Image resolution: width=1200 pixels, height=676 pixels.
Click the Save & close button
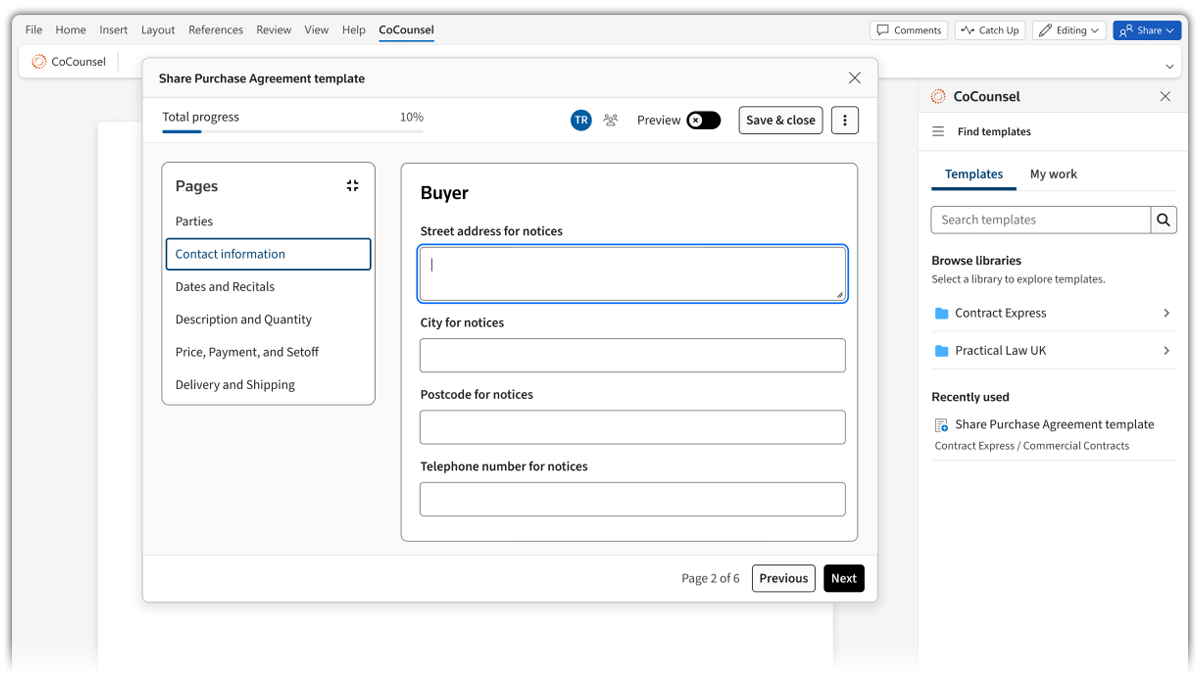coord(780,120)
